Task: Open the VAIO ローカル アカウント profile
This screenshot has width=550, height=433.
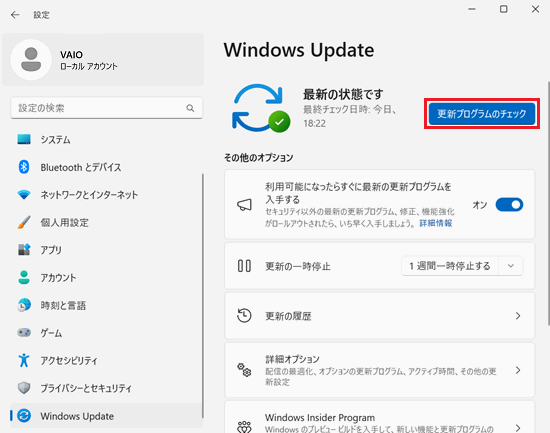Action: click(x=103, y=60)
